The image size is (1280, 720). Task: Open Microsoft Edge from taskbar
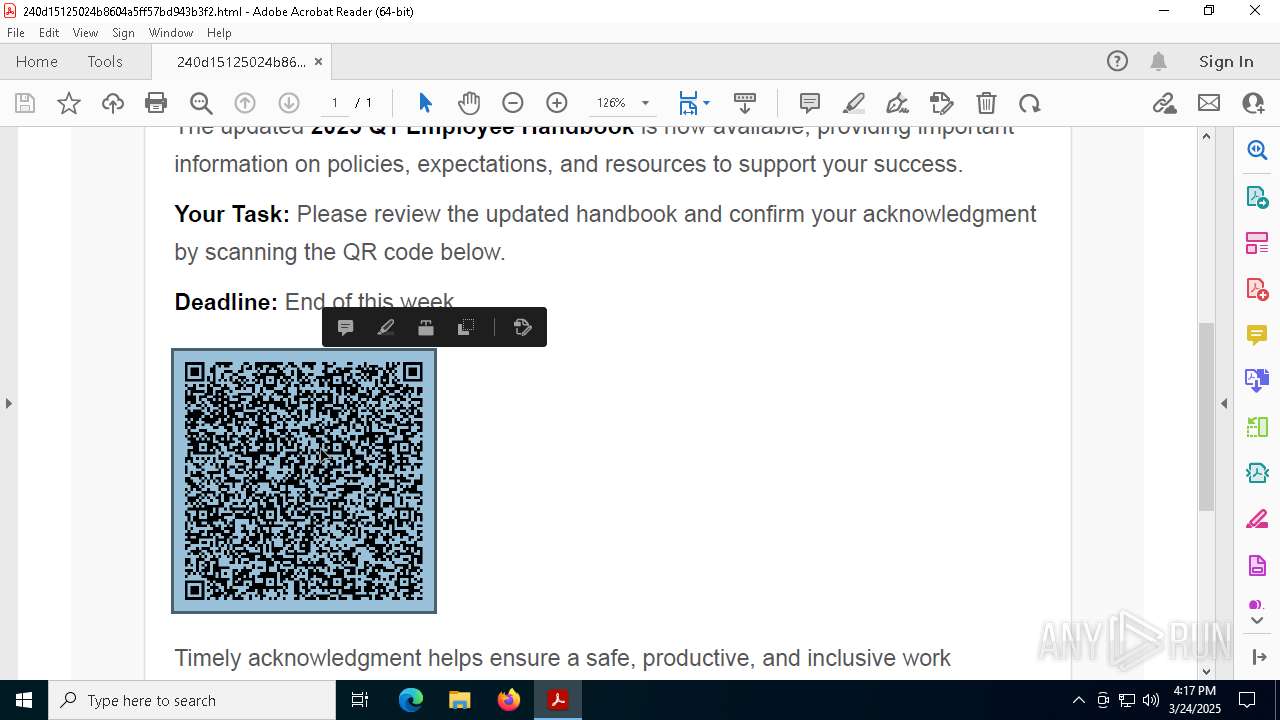[x=411, y=700]
